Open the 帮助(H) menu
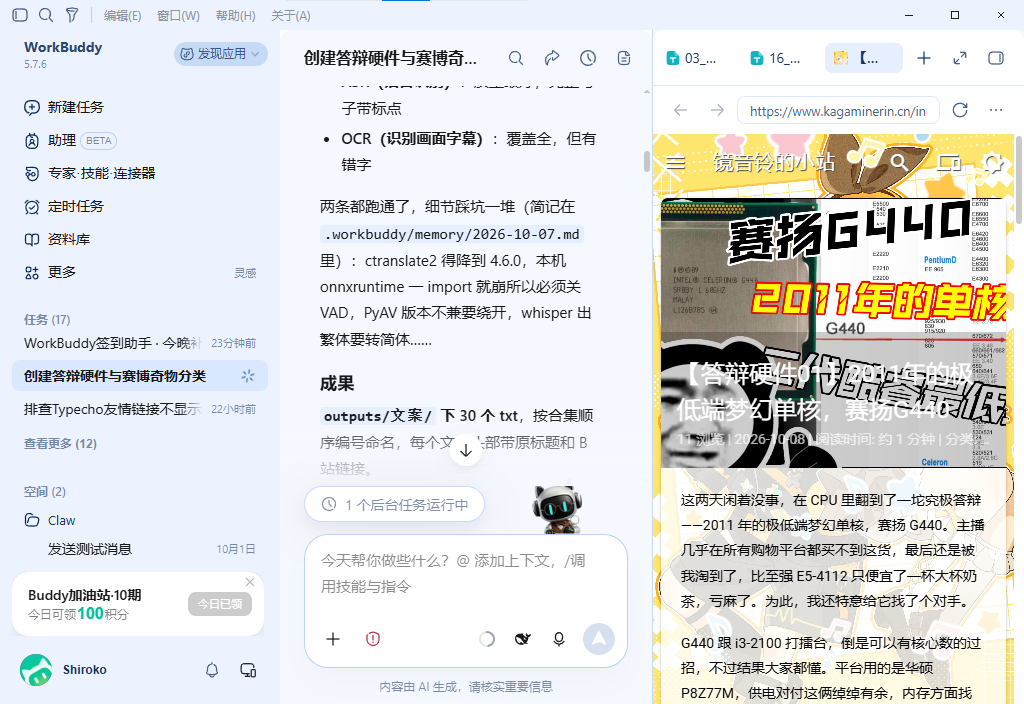Viewport: 1024px width, 704px height. [235, 16]
